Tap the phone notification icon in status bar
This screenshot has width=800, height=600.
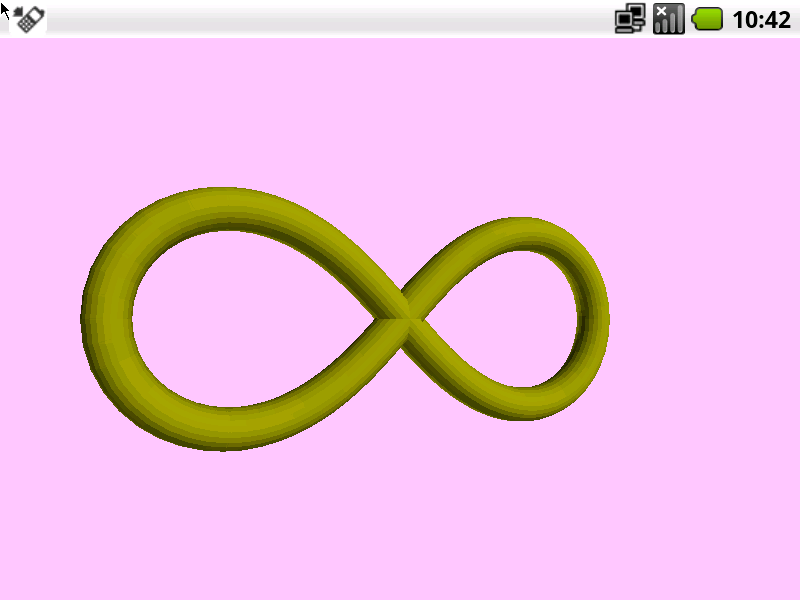point(29,19)
